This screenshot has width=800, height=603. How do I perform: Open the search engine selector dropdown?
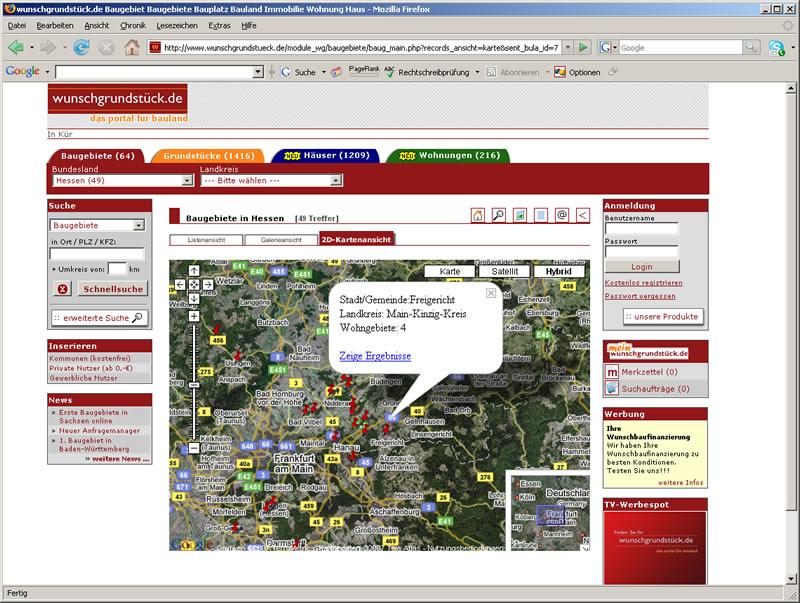pyautogui.click(x=608, y=47)
